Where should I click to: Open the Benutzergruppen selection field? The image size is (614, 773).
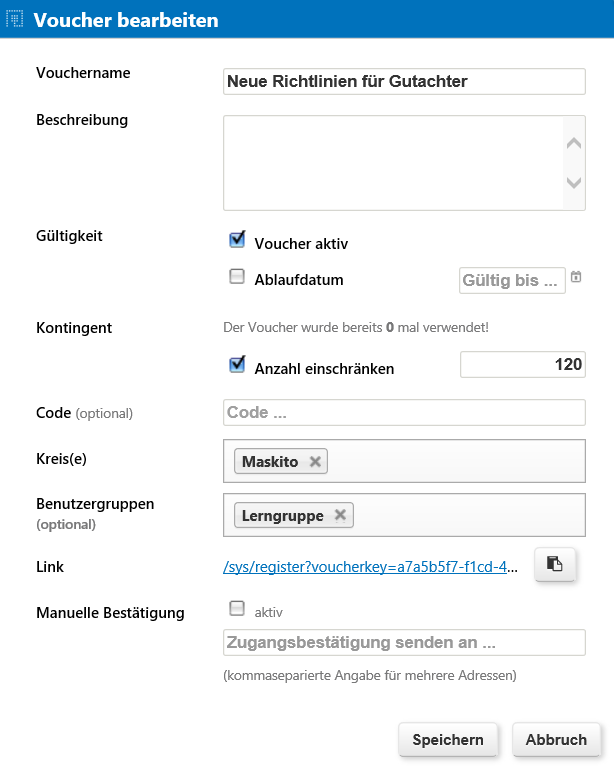point(404,515)
